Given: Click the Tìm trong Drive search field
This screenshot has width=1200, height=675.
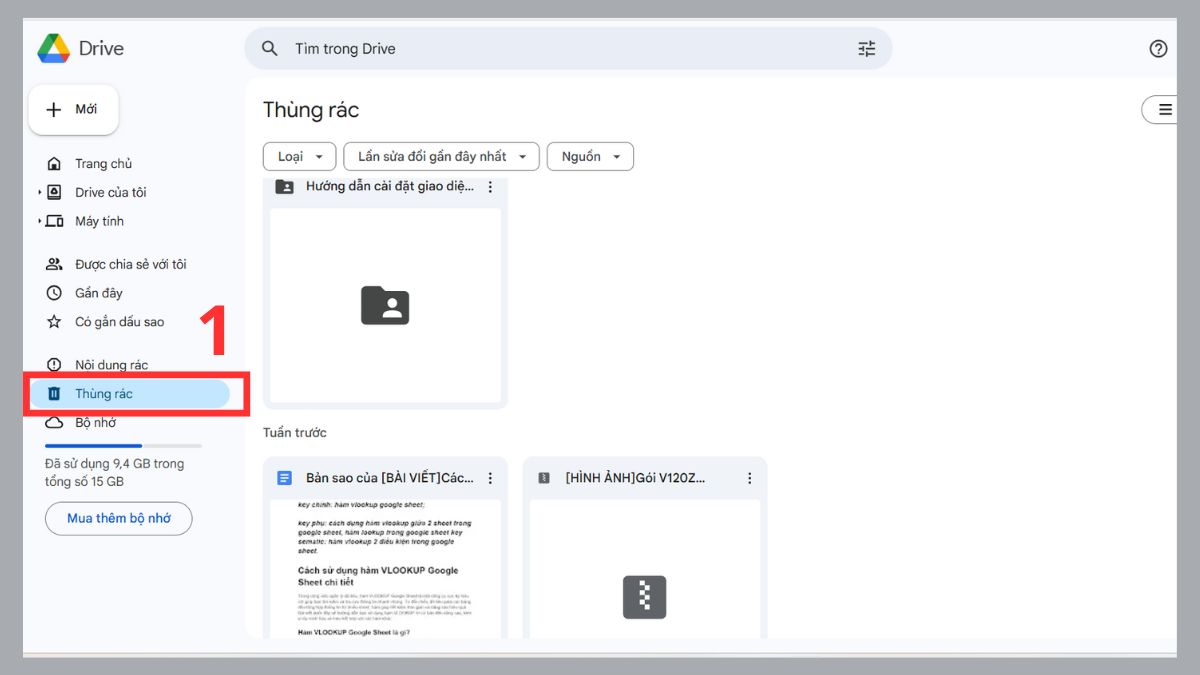Looking at the screenshot, I should pos(567,48).
